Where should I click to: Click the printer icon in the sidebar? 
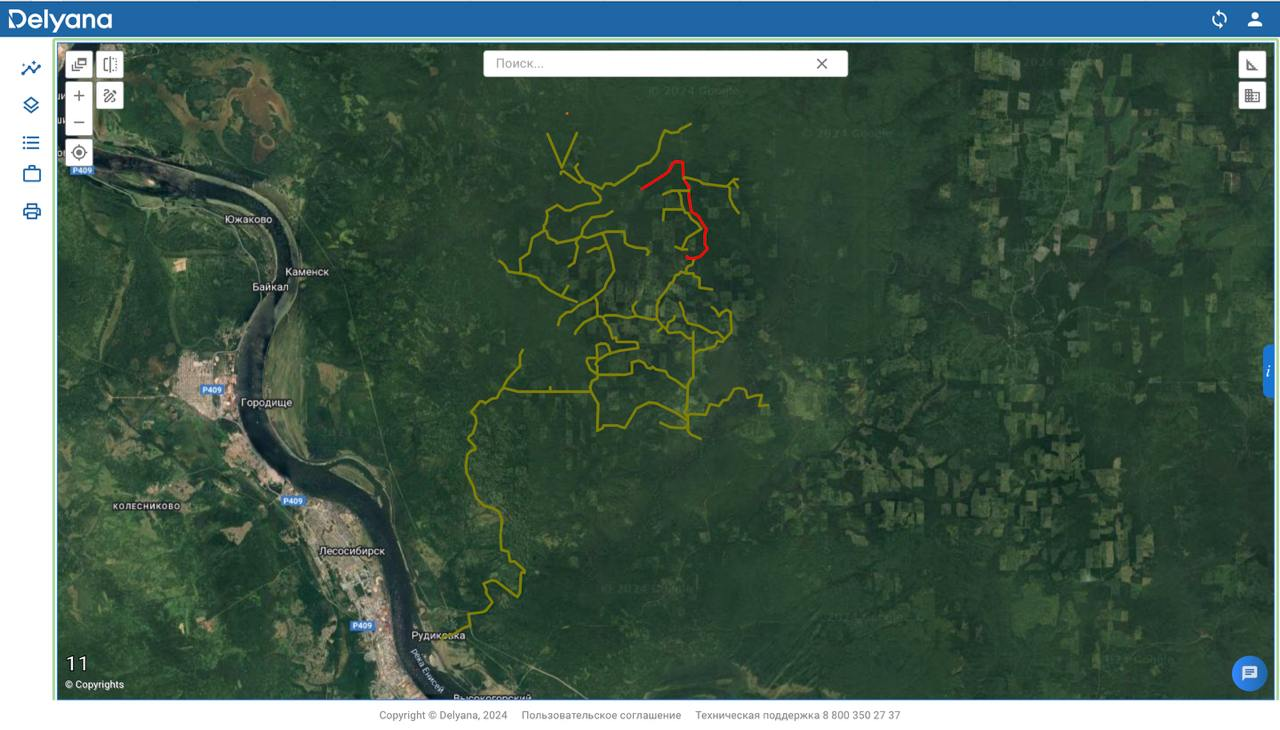[x=31, y=211]
